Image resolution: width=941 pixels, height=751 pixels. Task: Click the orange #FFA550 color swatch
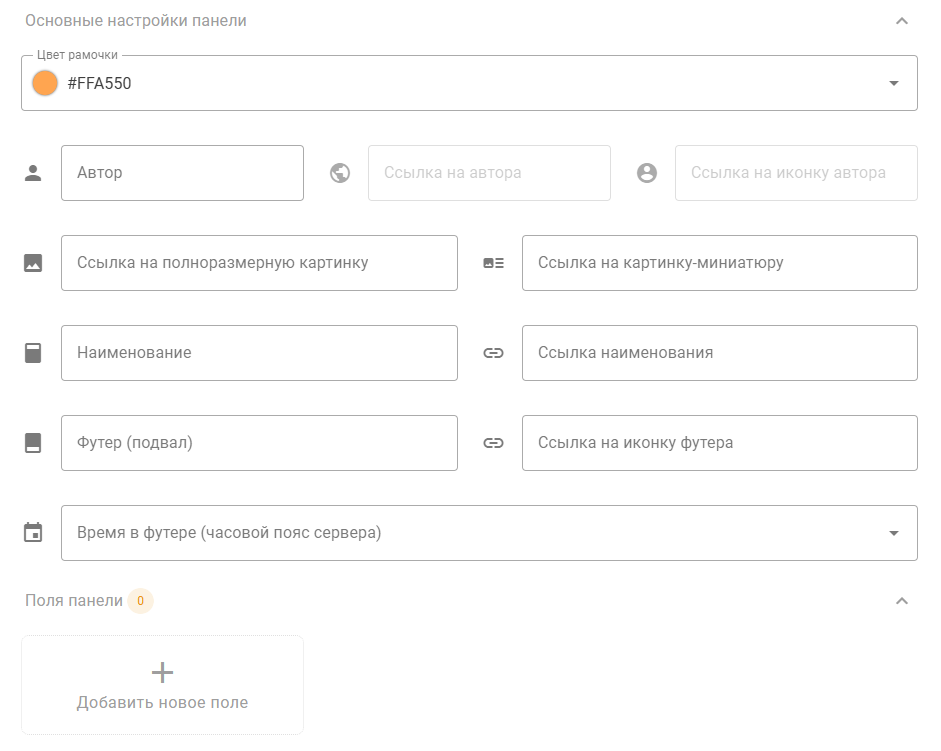pos(45,83)
